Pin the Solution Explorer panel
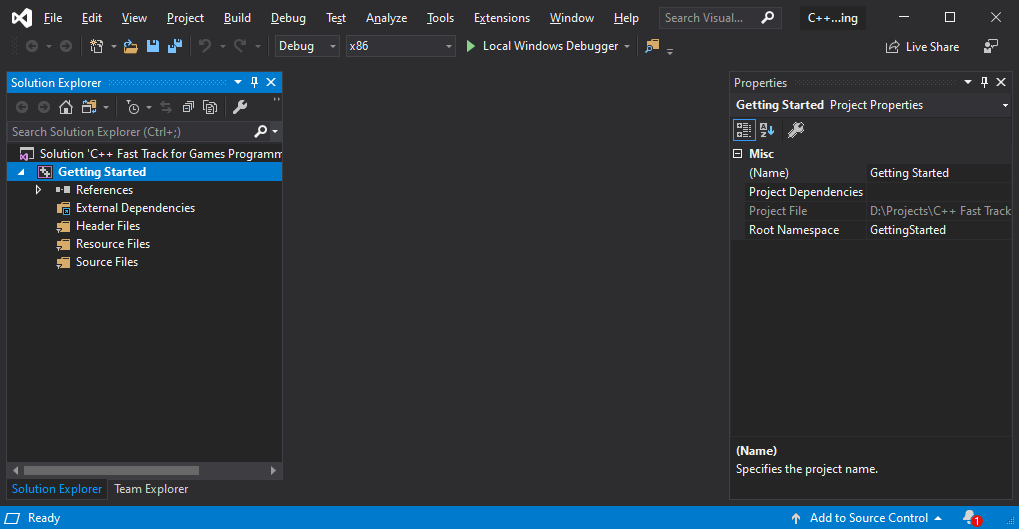This screenshot has height=529, width=1019. (254, 82)
